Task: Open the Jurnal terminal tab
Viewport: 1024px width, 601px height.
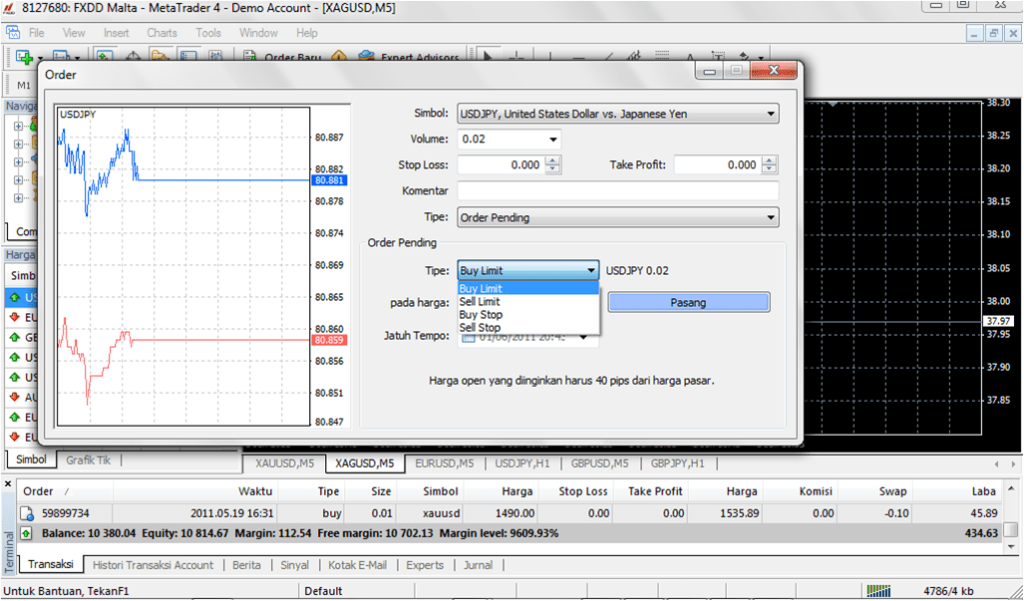Action: point(478,565)
